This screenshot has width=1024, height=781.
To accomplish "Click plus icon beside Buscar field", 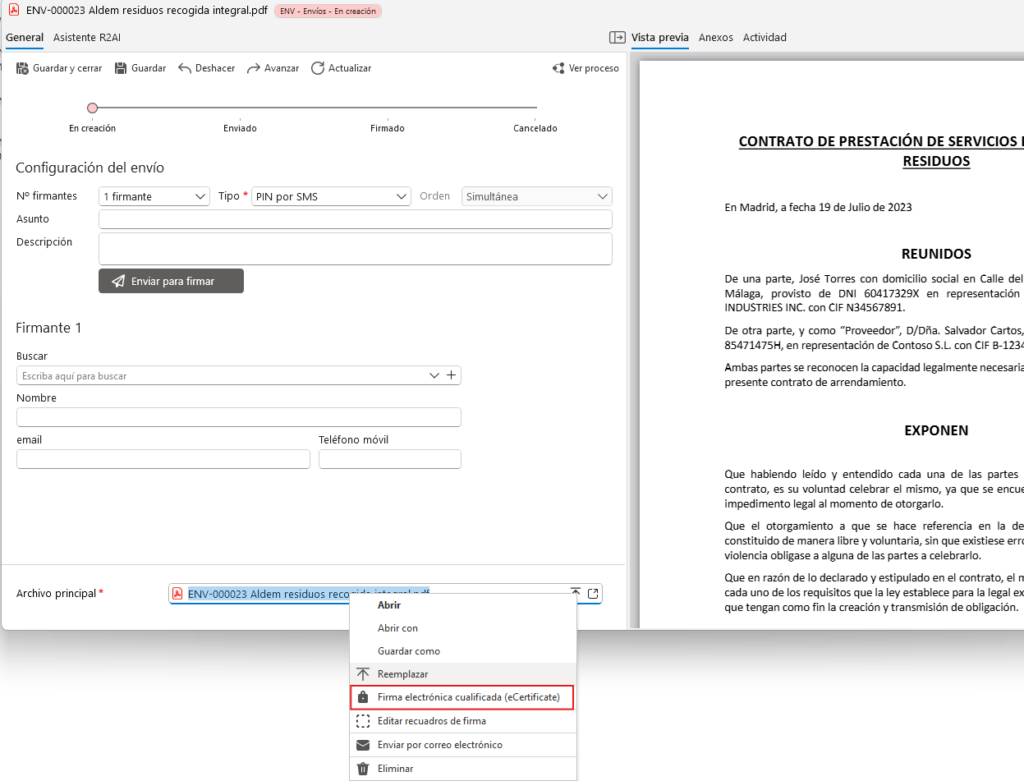I will tap(452, 375).
